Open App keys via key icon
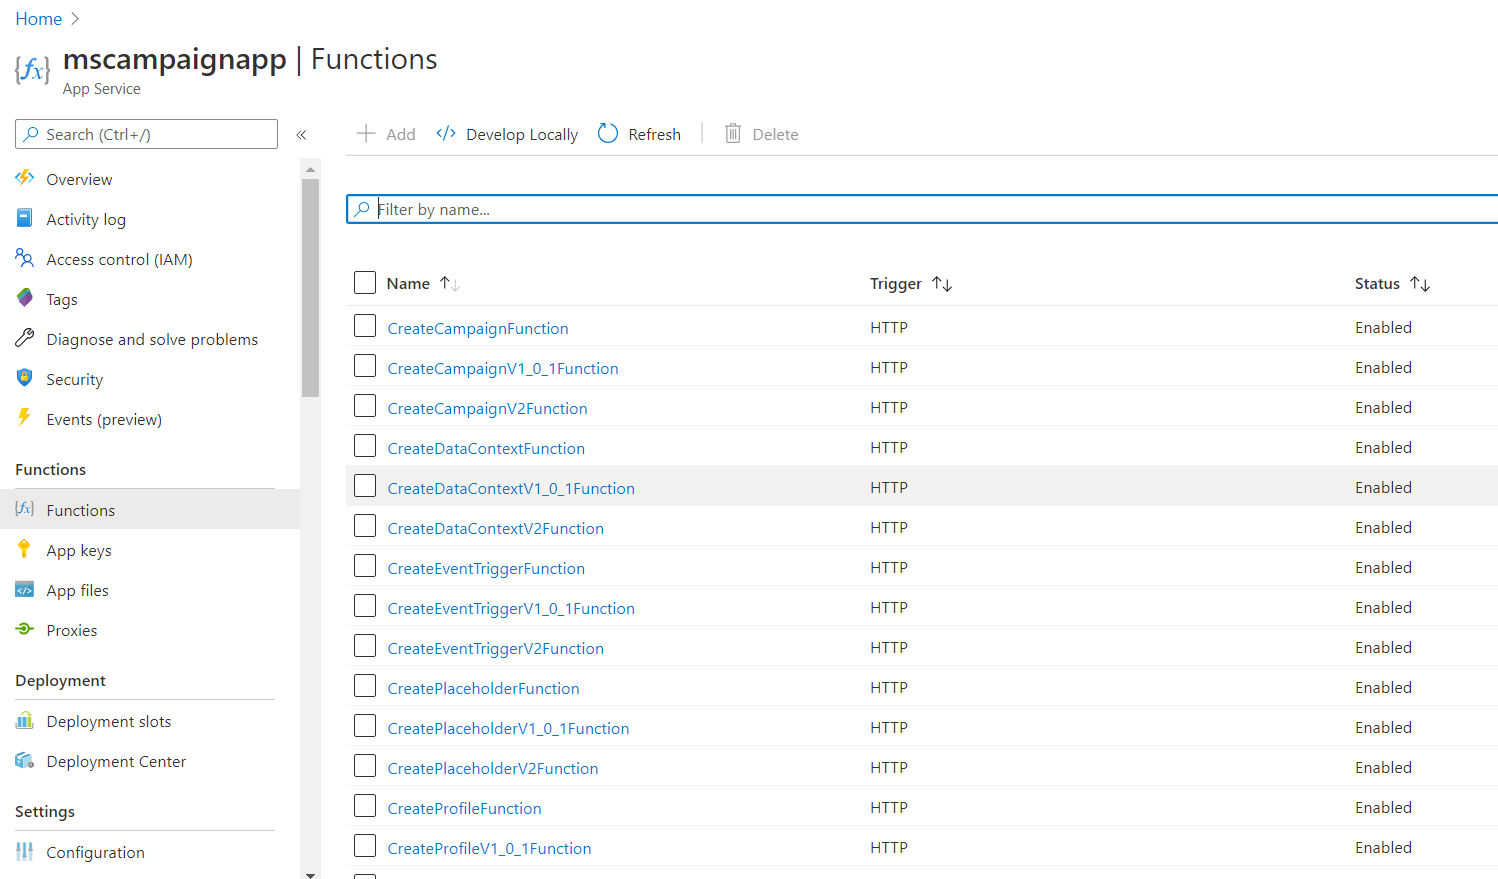Image resolution: width=1498 pixels, height=879 pixels. click(x=25, y=549)
